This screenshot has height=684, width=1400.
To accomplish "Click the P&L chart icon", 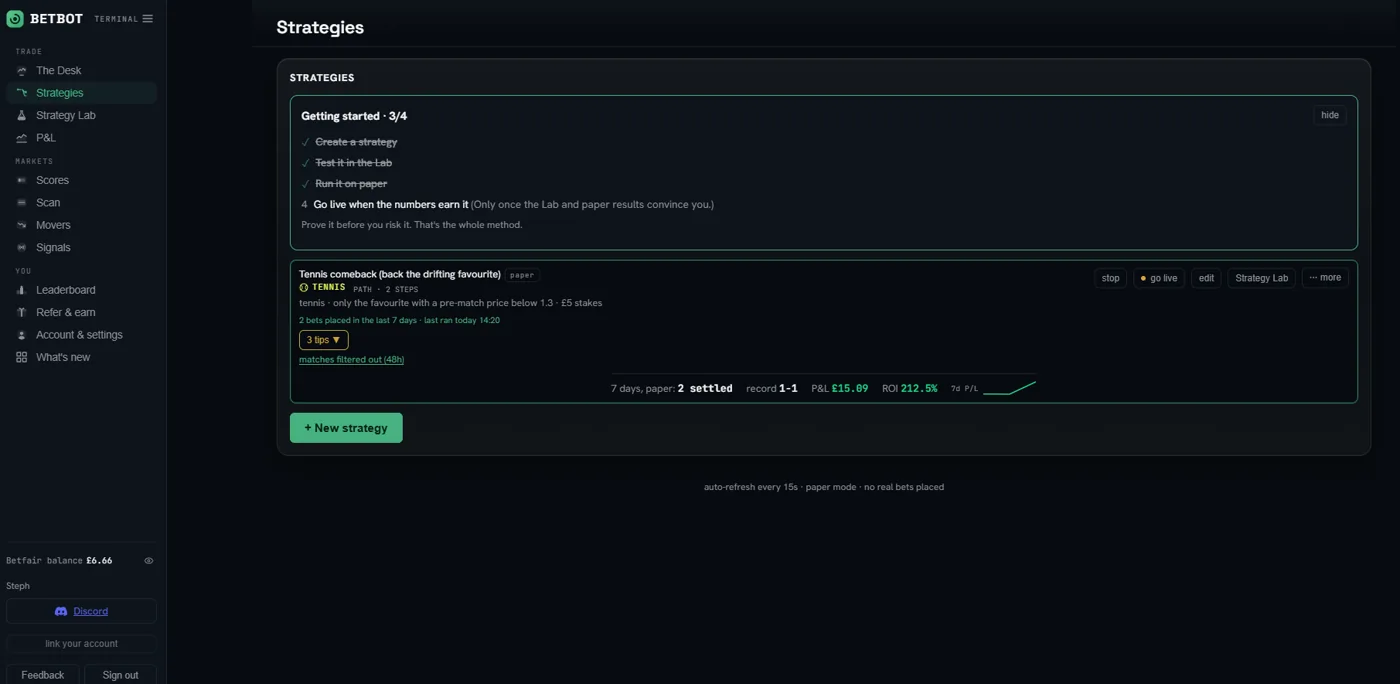I will tap(21, 138).
